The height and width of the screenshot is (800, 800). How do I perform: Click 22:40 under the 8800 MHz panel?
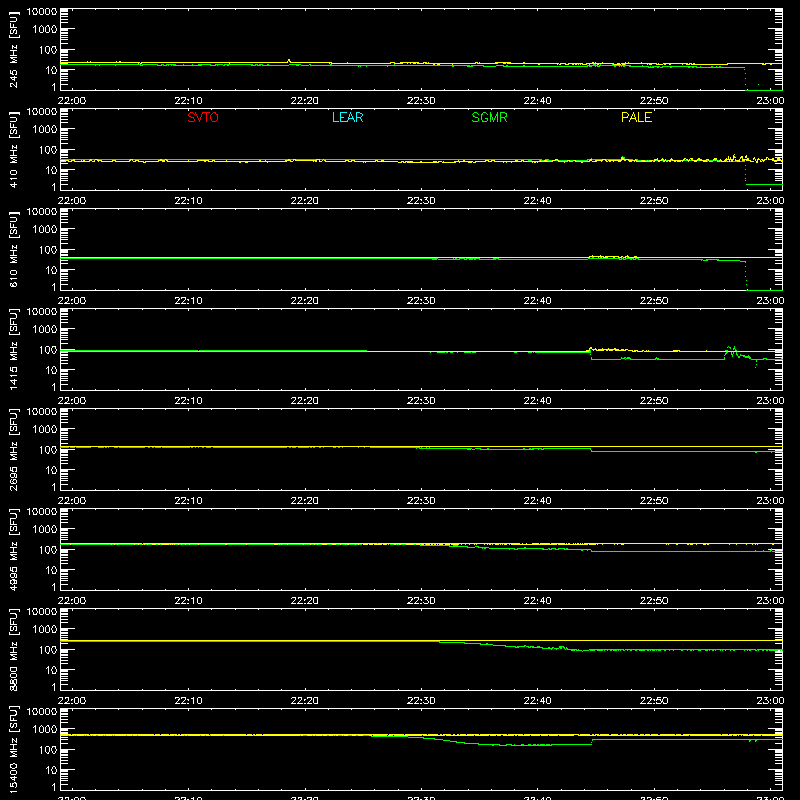pos(537,701)
